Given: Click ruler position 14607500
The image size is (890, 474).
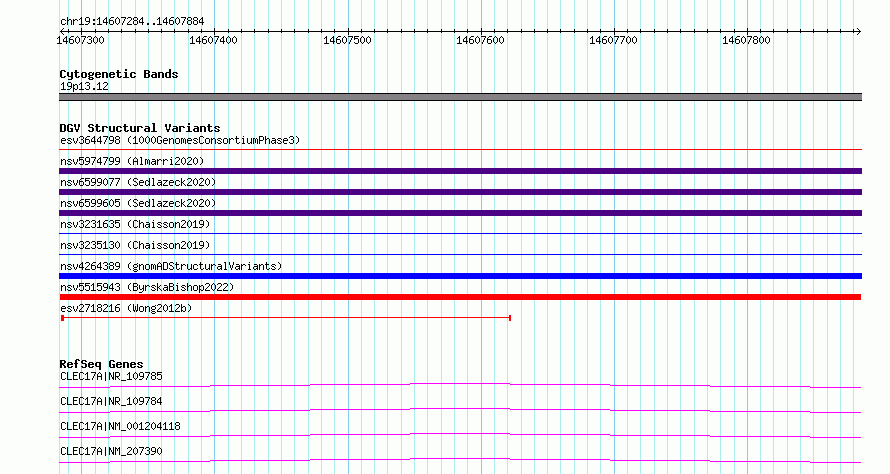Looking at the screenshot, I should (x=347, y=40).
